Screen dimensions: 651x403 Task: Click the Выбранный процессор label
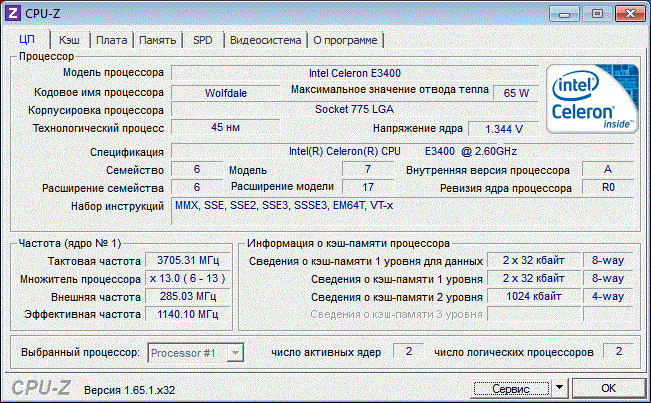tap(81, 352)
